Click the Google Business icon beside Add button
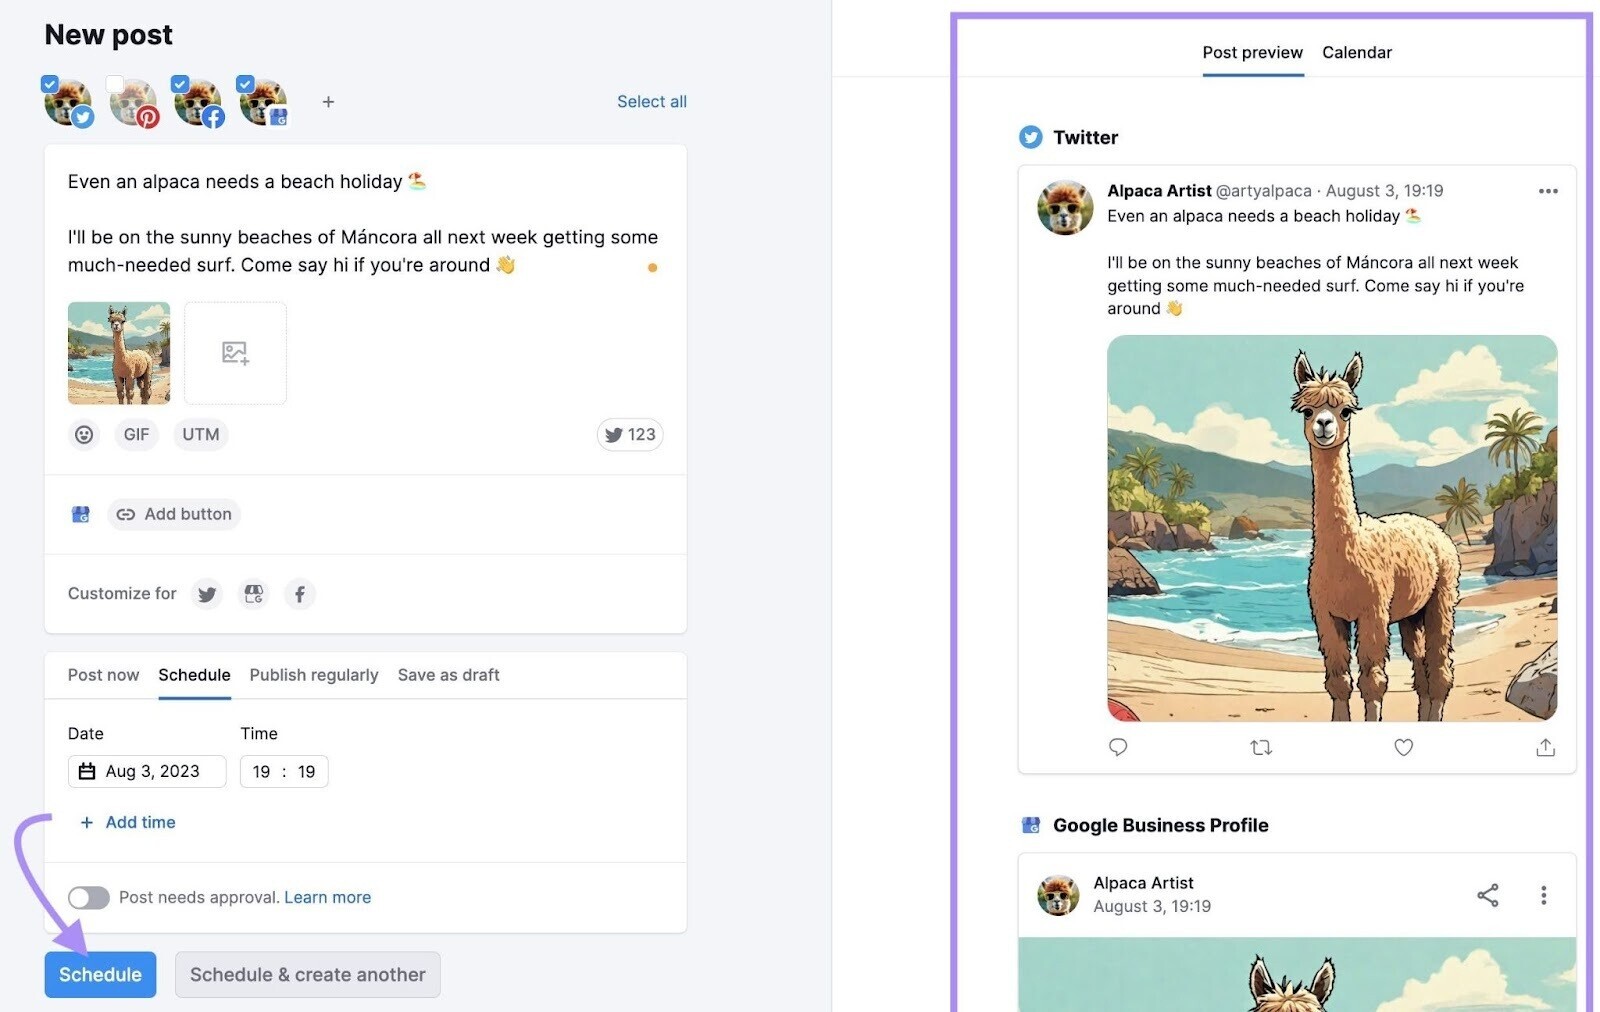This screenshot has width=1600, height=1012. (81, 514)
